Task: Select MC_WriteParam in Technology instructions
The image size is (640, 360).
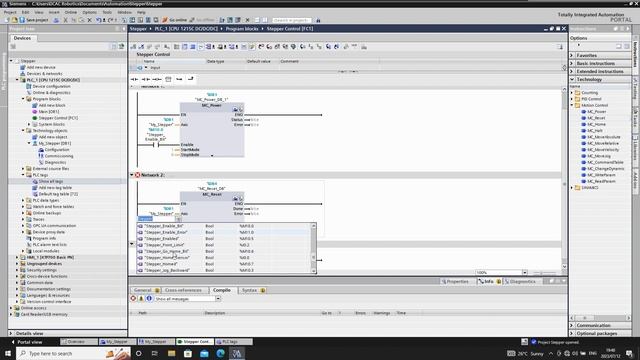Action: [x=601, y=175]
